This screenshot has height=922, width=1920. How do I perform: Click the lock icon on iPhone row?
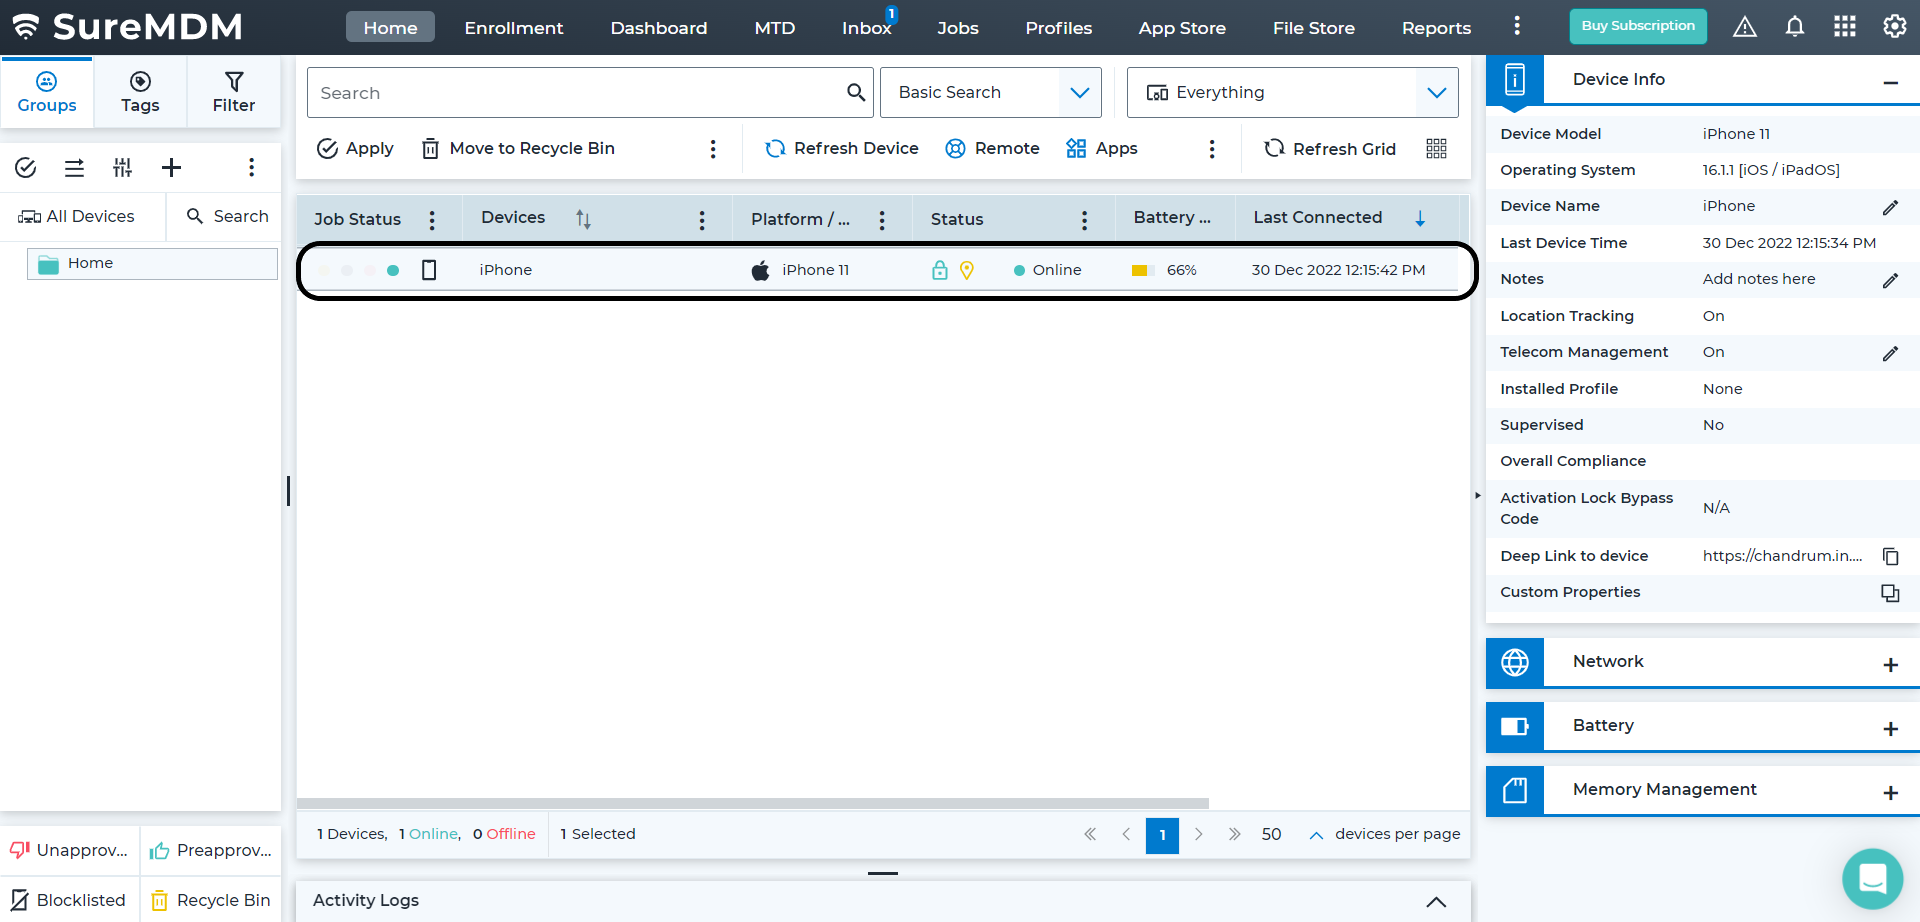click(940, 270)
